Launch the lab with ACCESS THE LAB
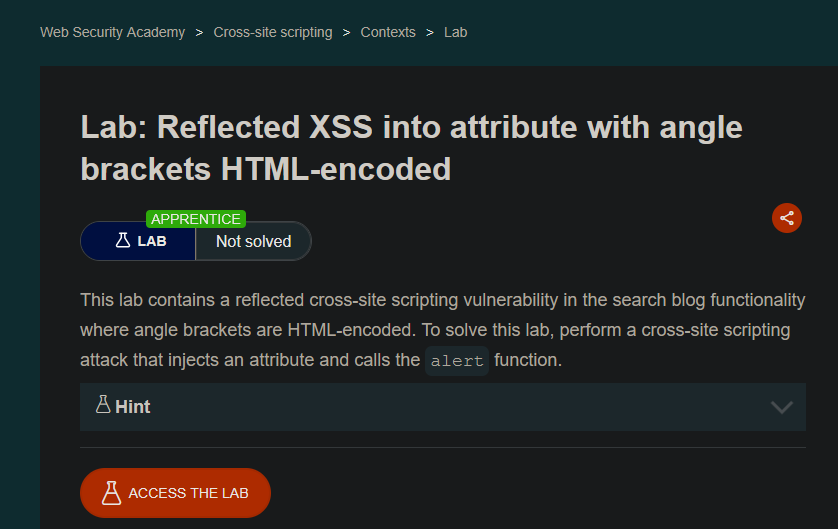The width and height of the screenshot is (838, 529). [x=175, y=493]
